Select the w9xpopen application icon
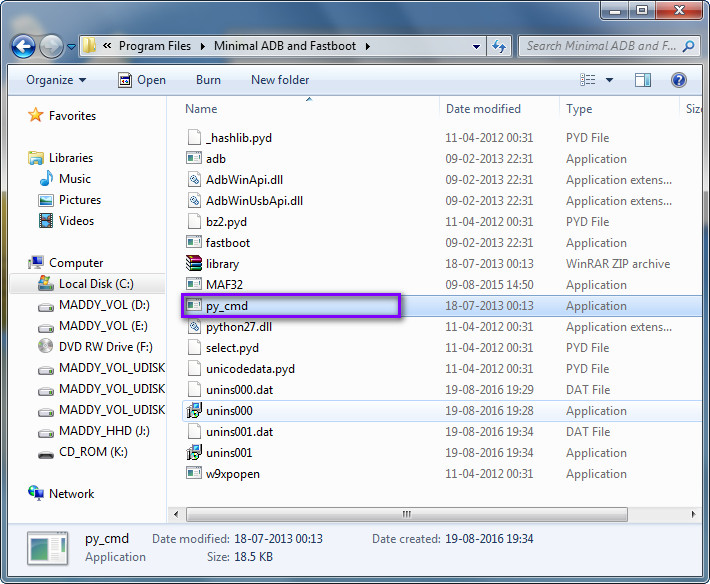This screenshot has width=710, height=584. tap(194, 473)
